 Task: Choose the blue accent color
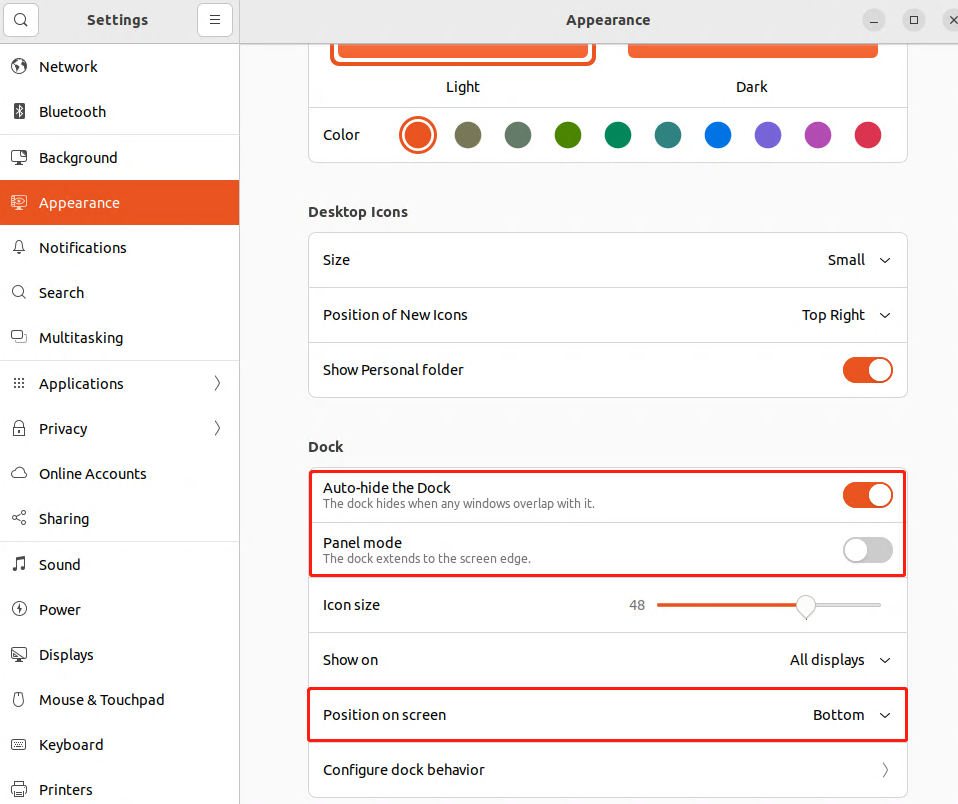[718, 135]
